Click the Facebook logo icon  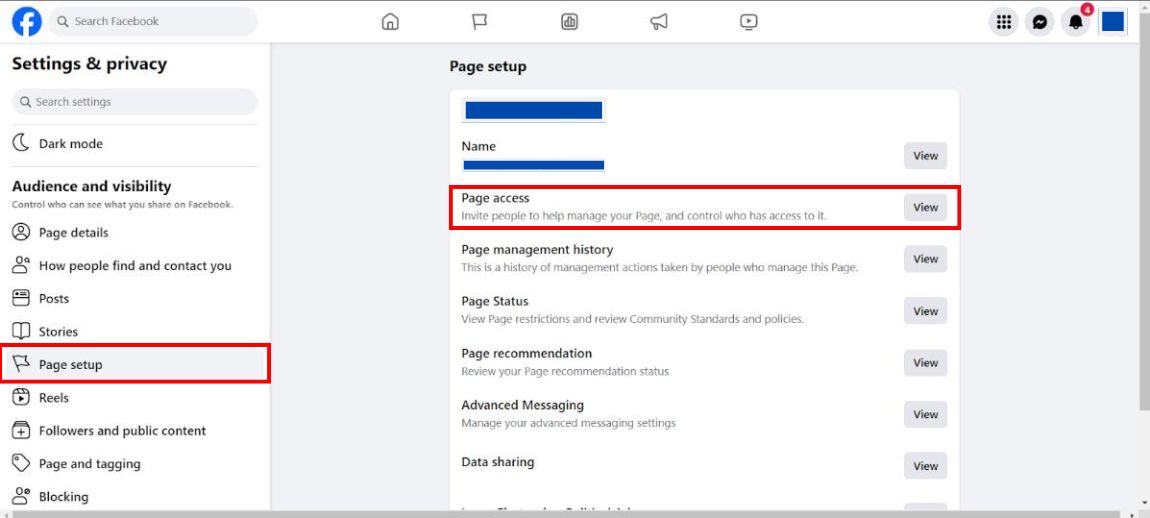(27, 22)
